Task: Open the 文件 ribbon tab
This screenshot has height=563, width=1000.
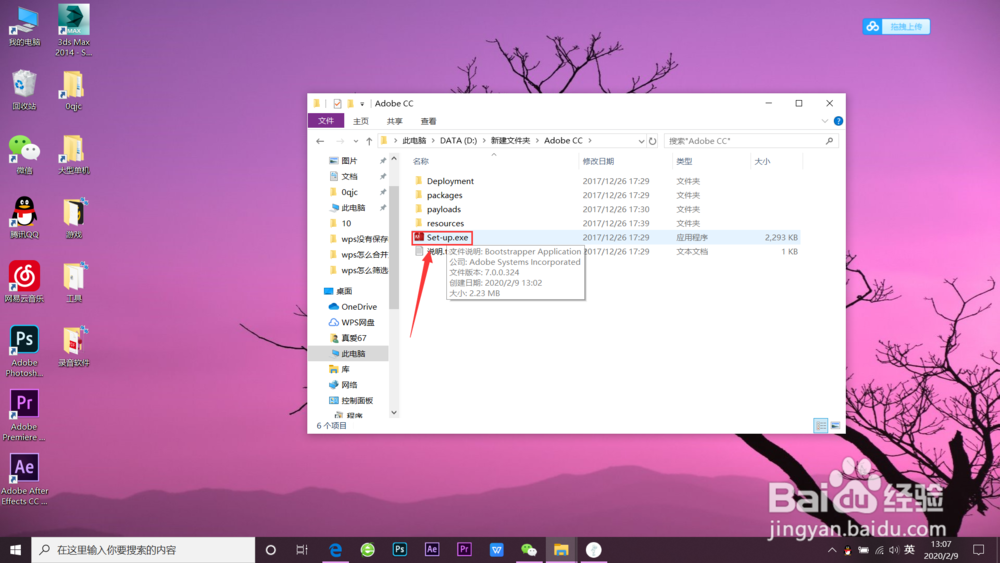Action: 326,121
